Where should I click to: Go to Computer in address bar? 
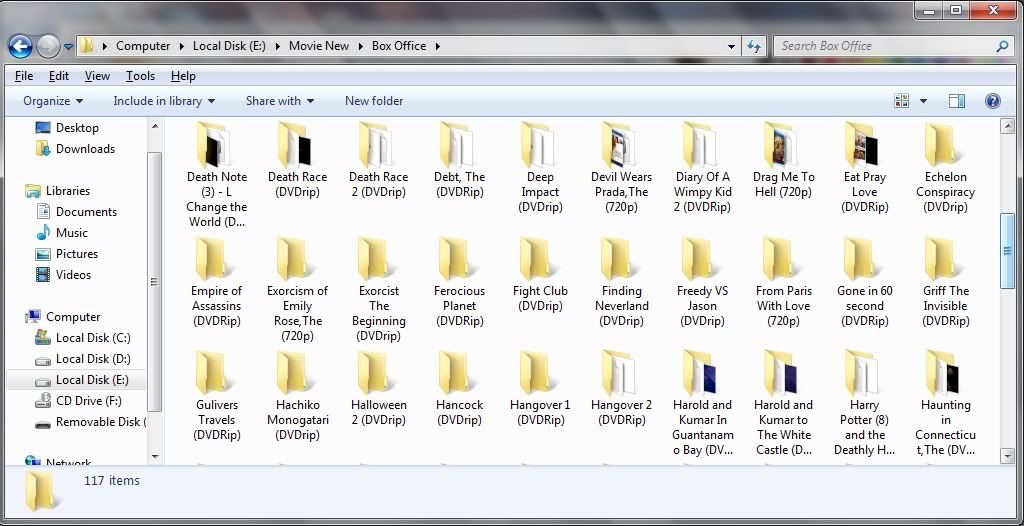click(x=143, y=46)
